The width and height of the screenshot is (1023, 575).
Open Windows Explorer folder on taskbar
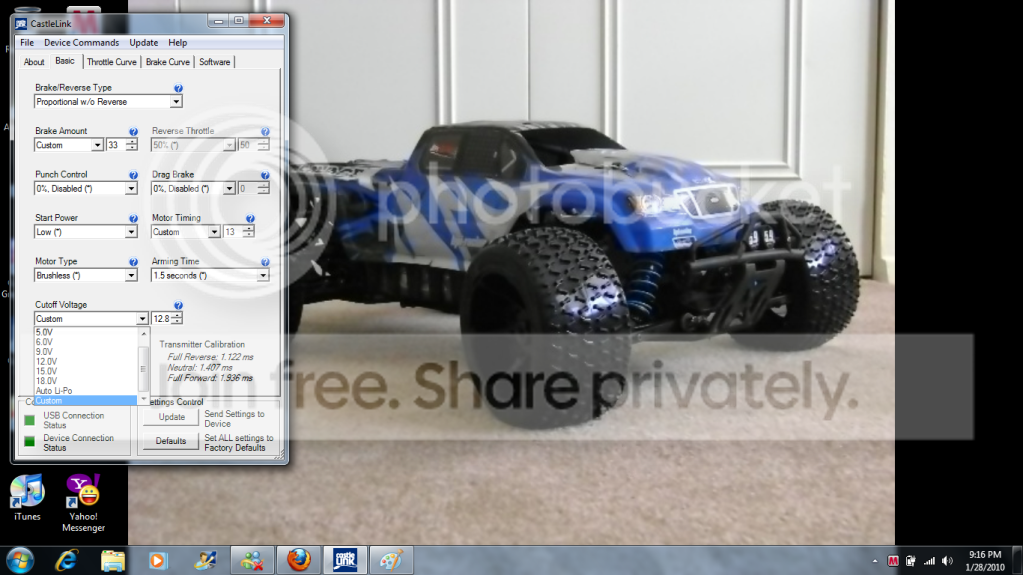(x=113, y=561)
